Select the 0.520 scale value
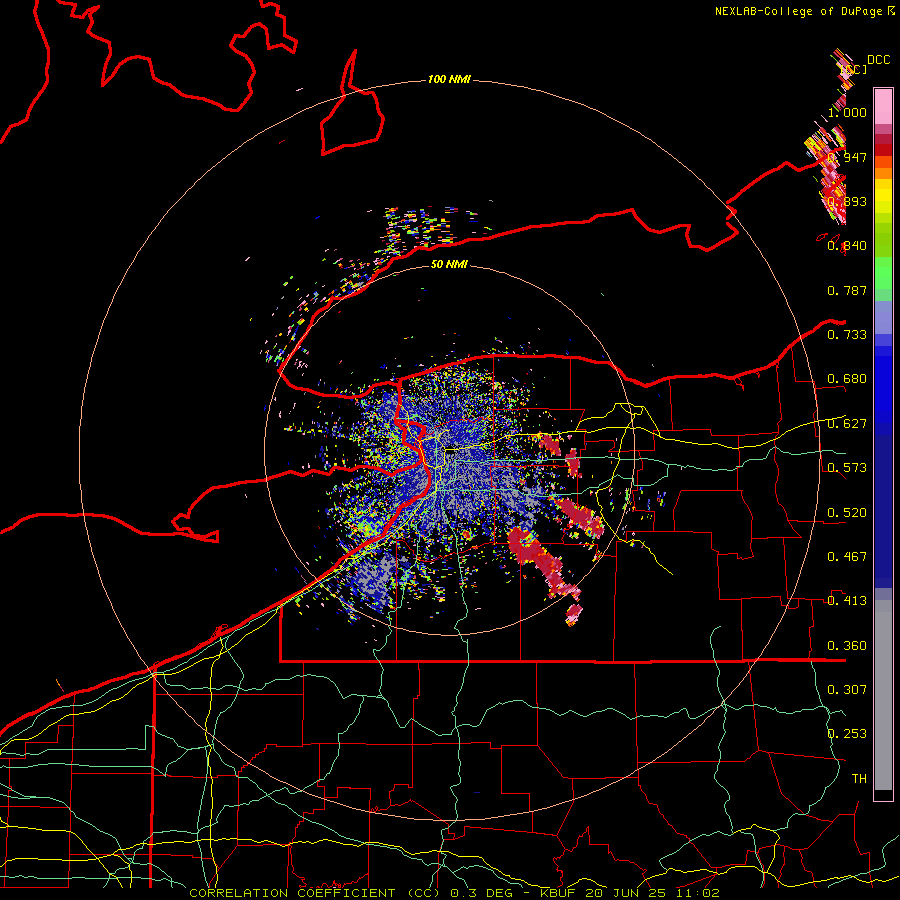The height and width of the screenshot is (900, 900). (847, 513)
